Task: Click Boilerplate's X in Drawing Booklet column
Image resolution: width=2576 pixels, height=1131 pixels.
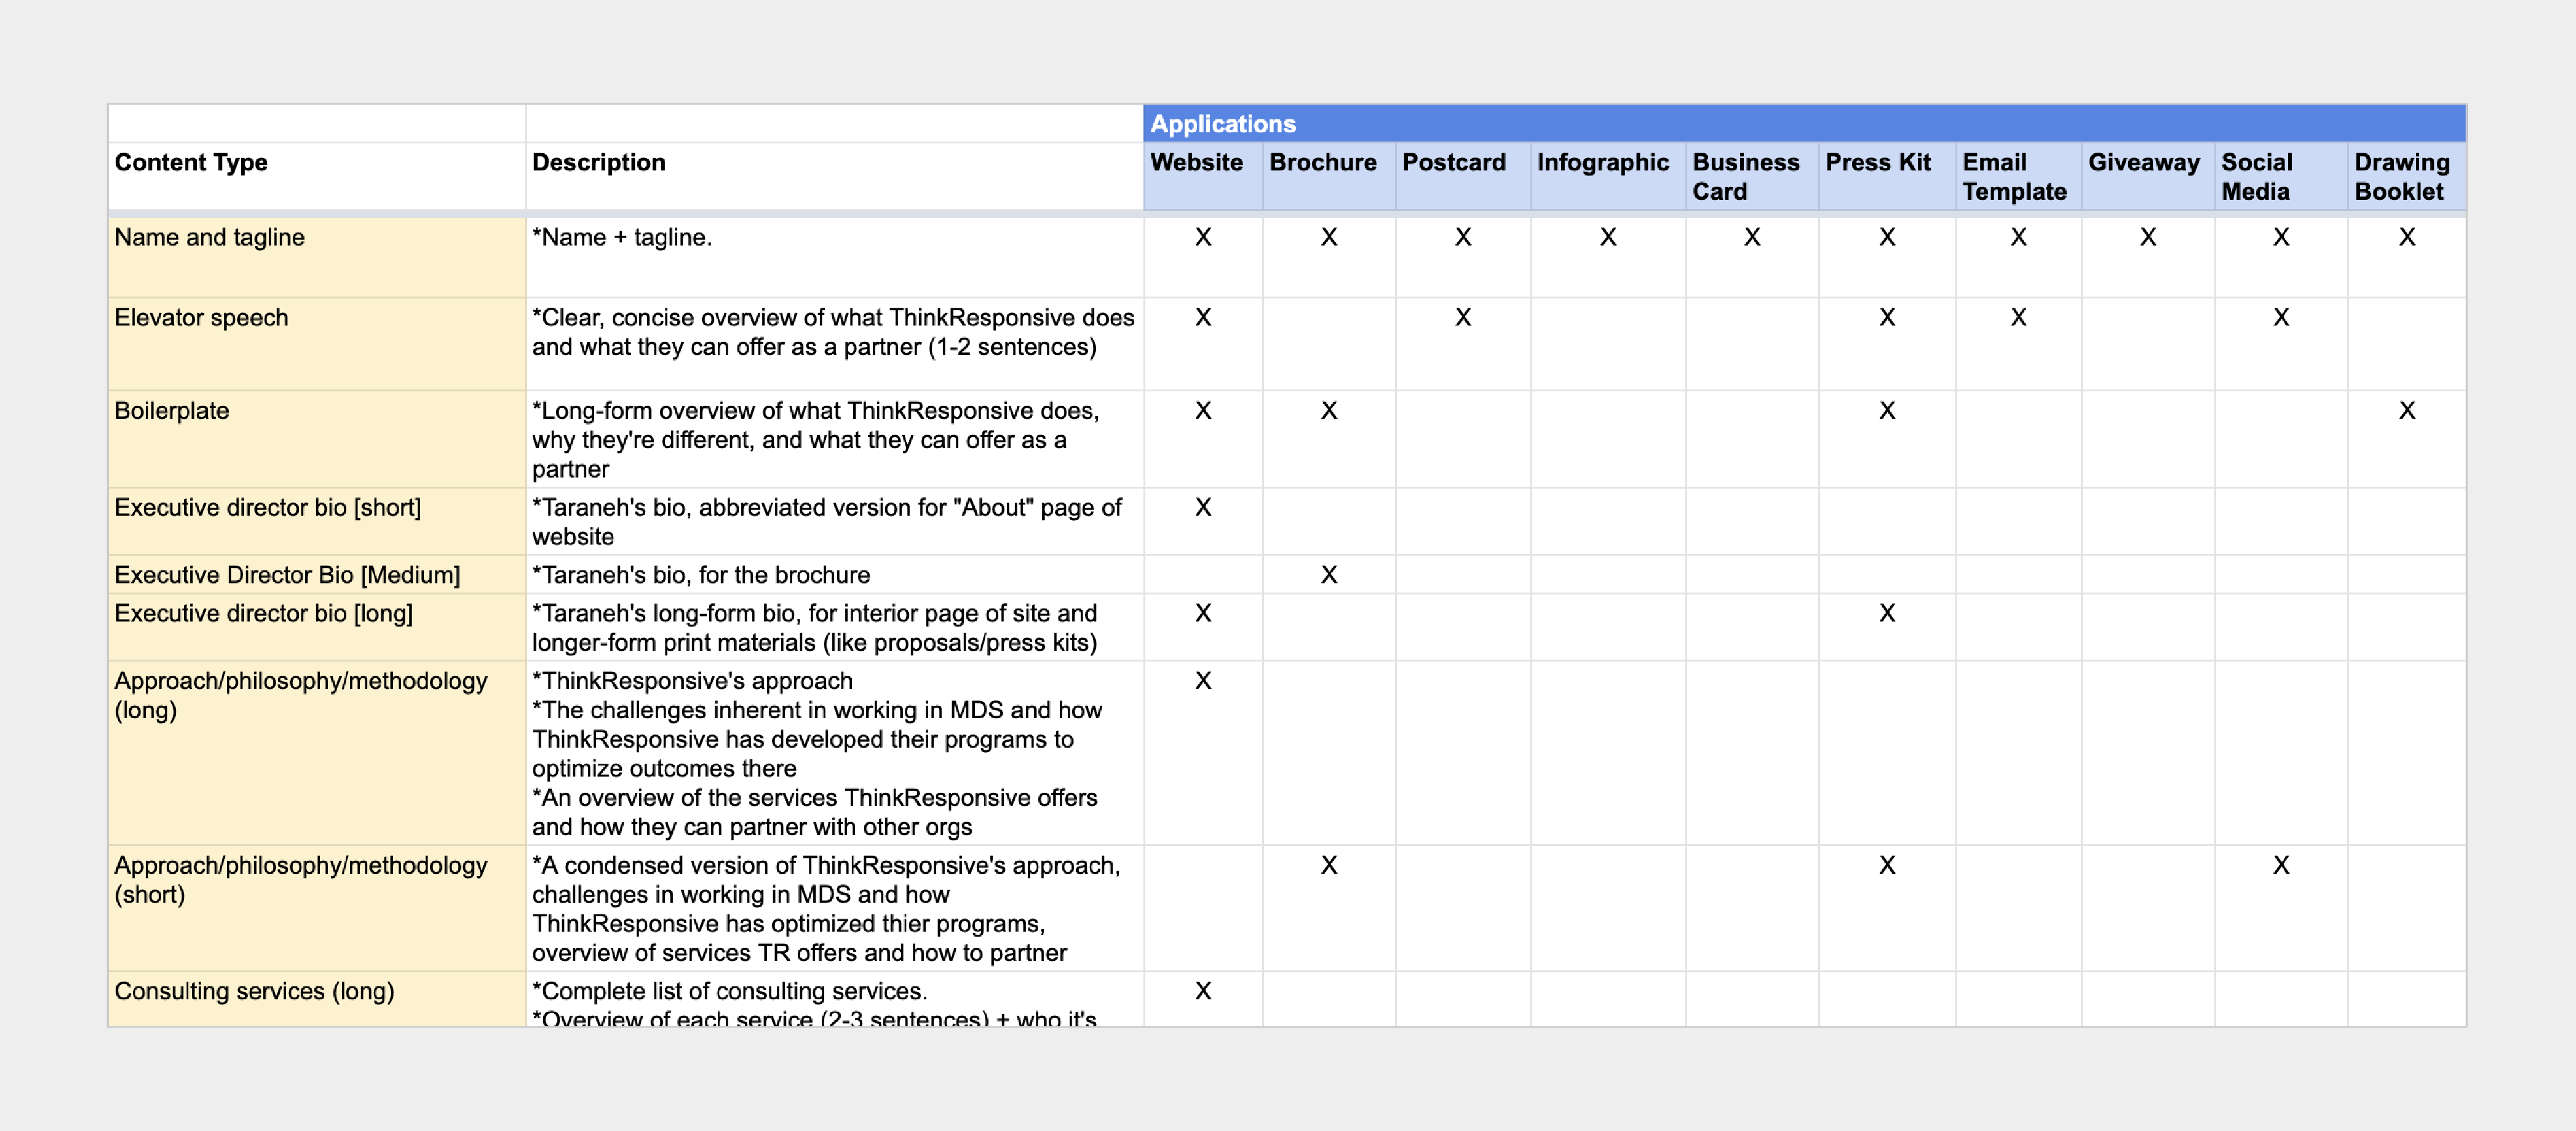Action: tap(2406, 411)
